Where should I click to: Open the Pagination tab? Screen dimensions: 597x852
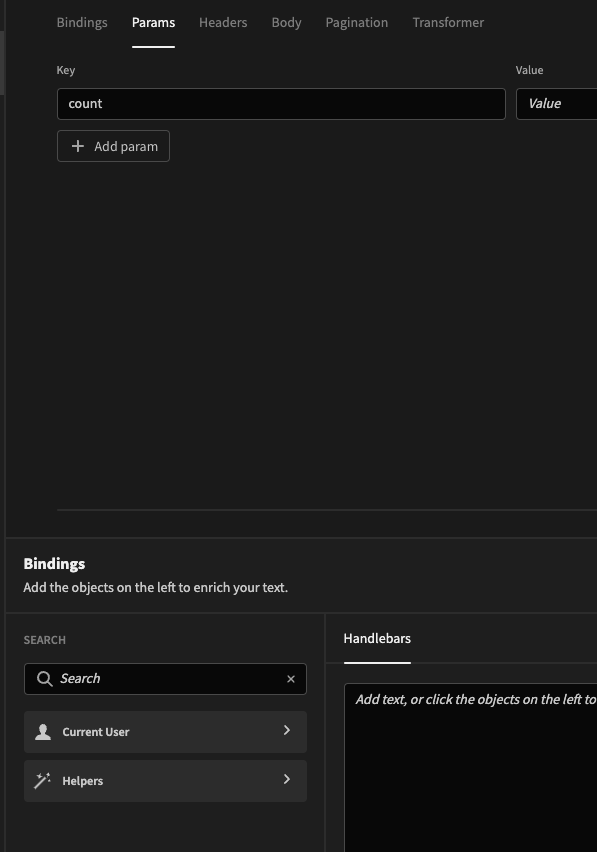tap(356, 22)
